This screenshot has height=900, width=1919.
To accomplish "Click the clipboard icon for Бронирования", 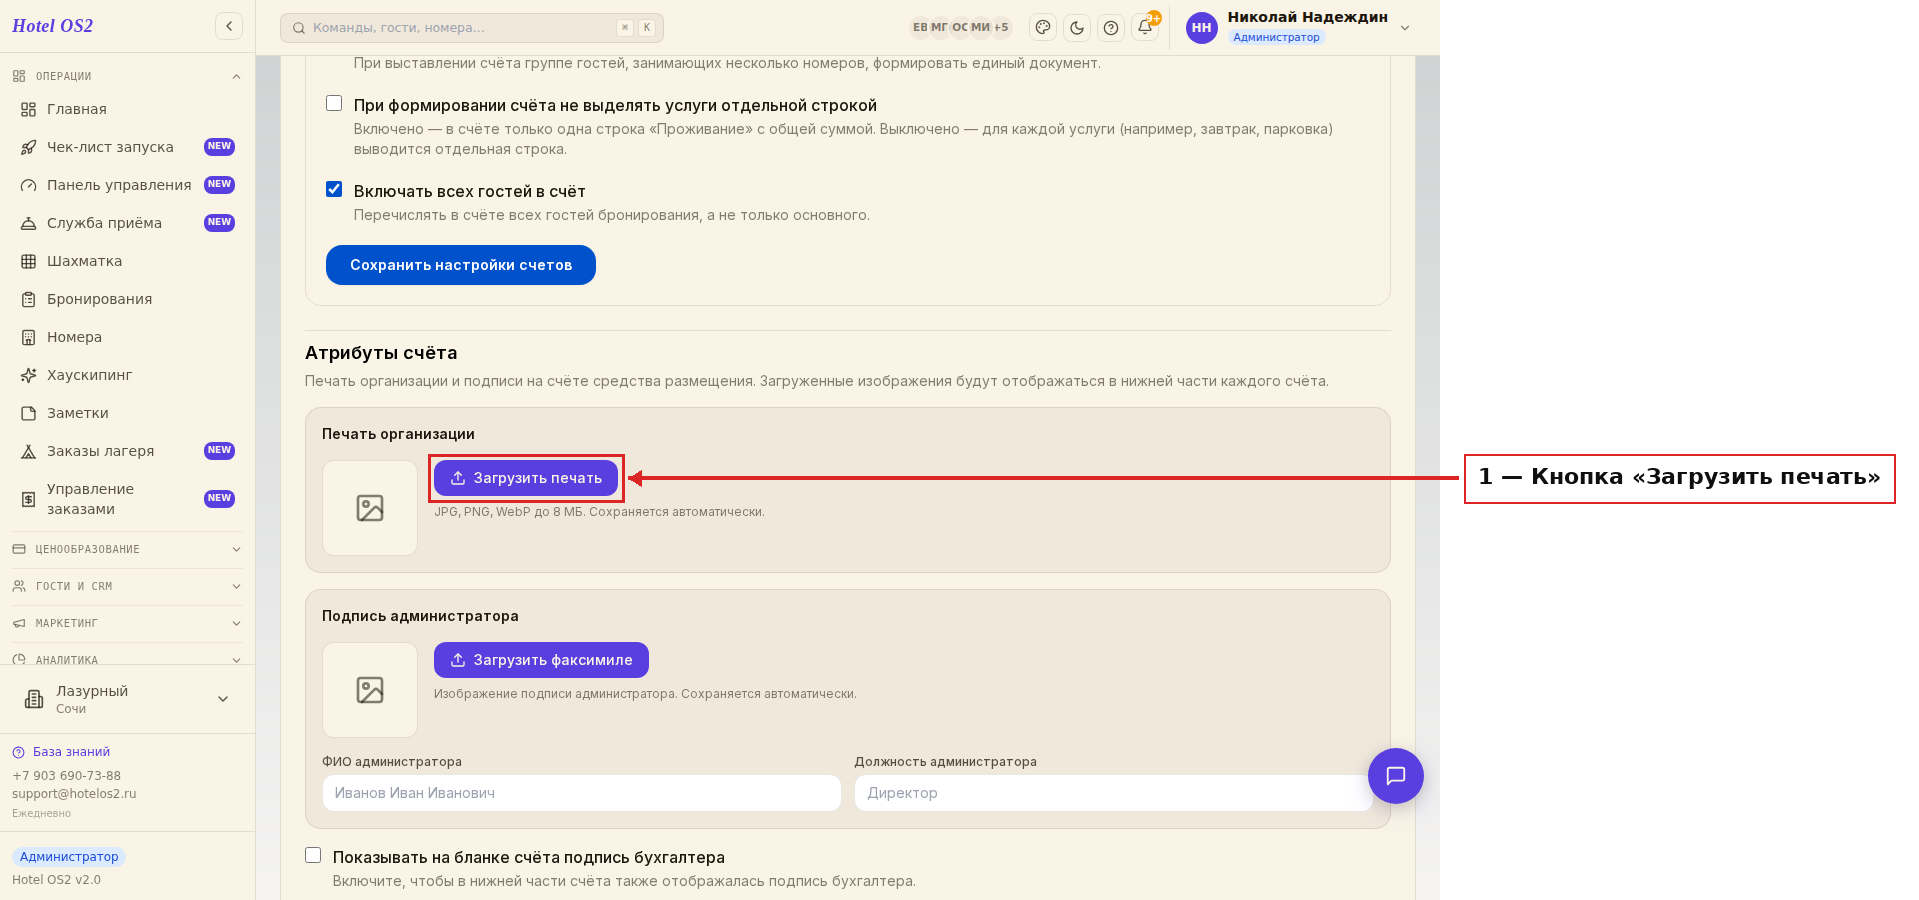I will coord(29,299).
